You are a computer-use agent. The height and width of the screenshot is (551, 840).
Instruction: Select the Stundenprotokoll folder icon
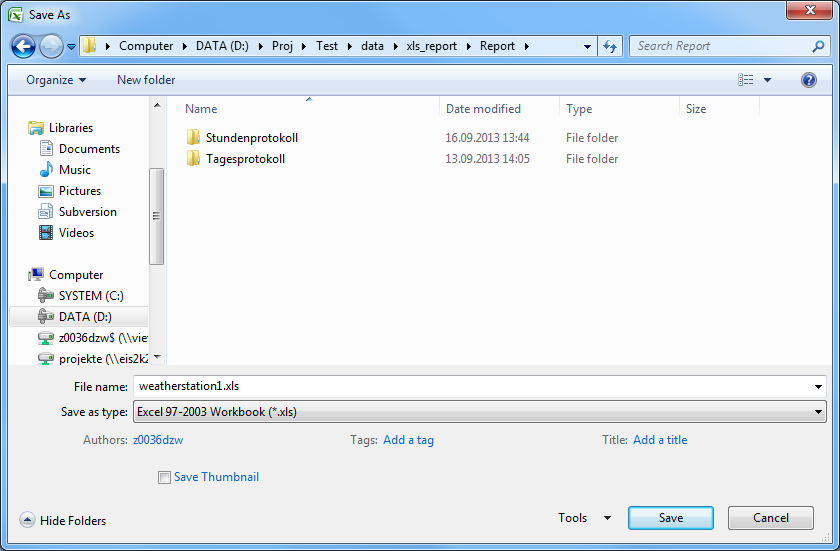[193, 137]
